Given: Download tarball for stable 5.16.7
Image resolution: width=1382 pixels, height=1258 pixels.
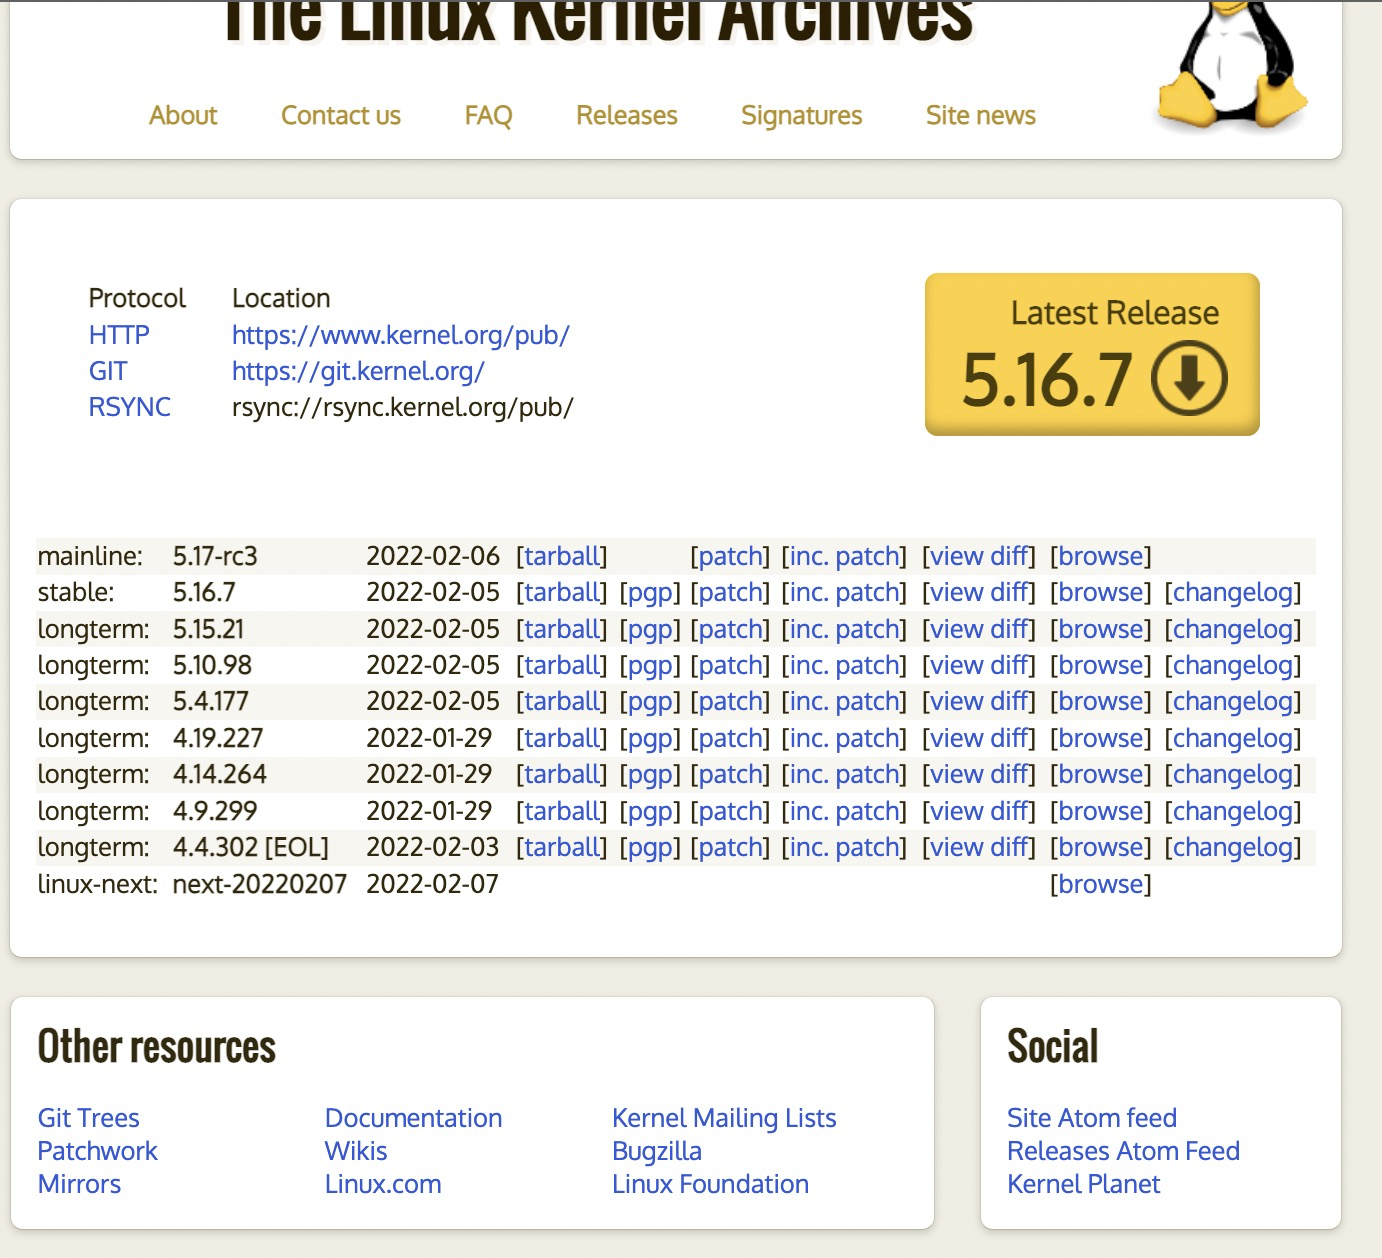Looking at the screenshot, I should point(562,592).
